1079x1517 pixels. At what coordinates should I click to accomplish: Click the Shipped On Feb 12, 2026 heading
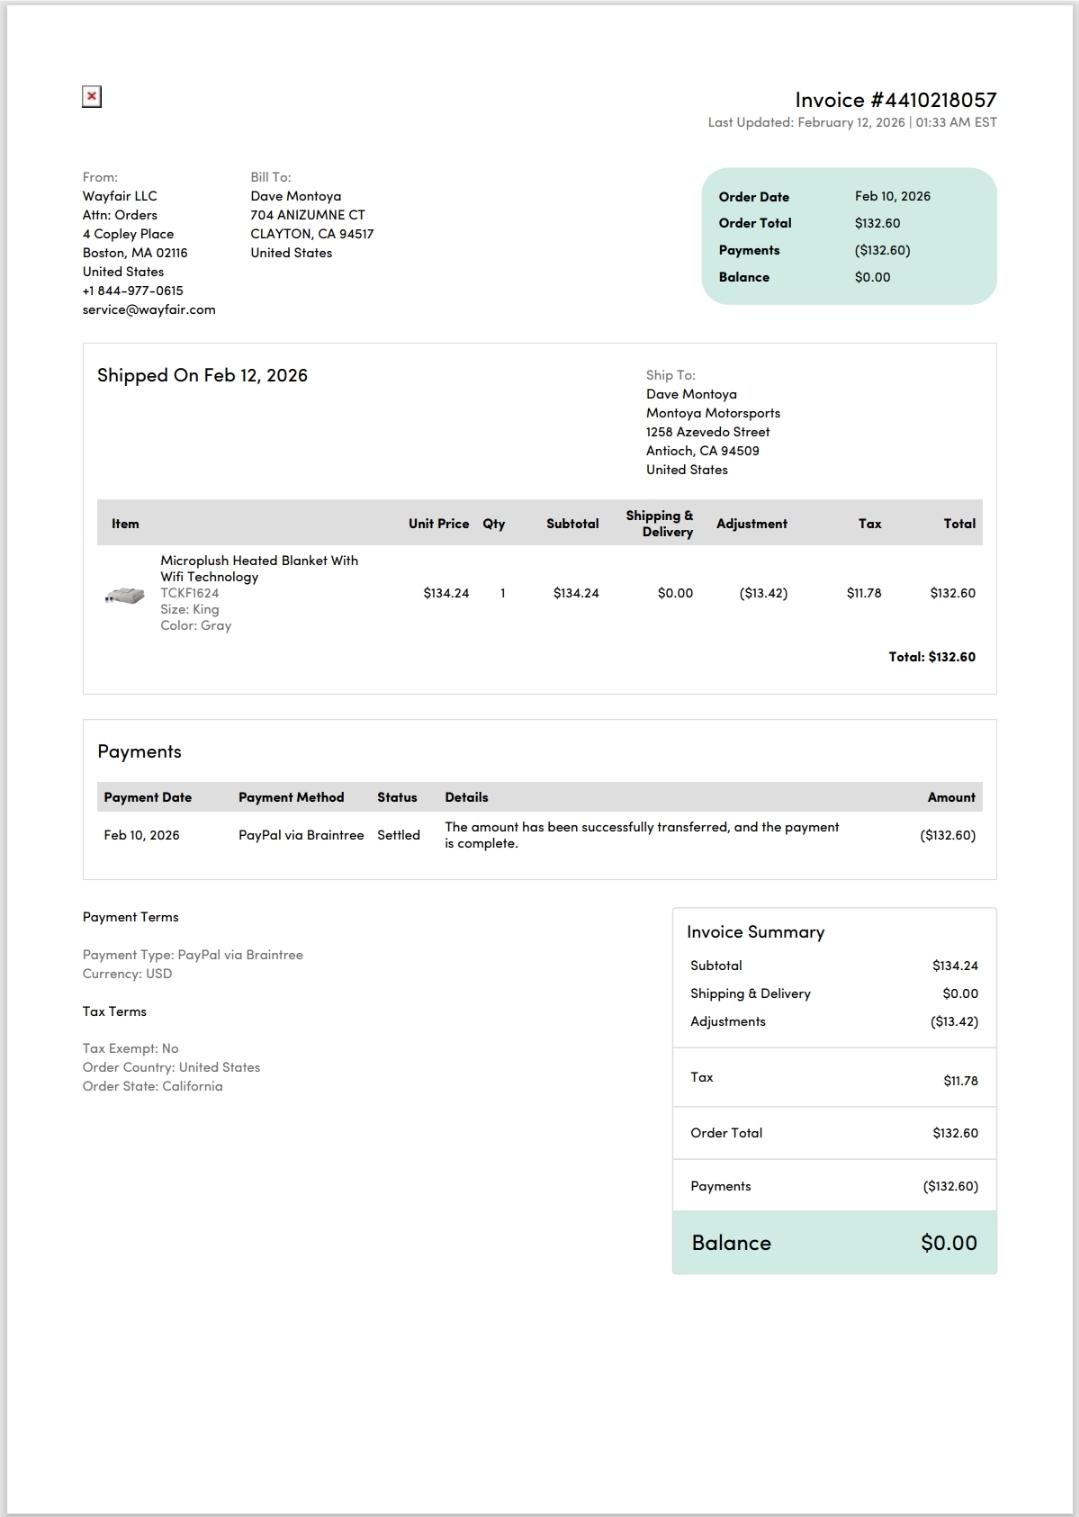tap(202, 375)
